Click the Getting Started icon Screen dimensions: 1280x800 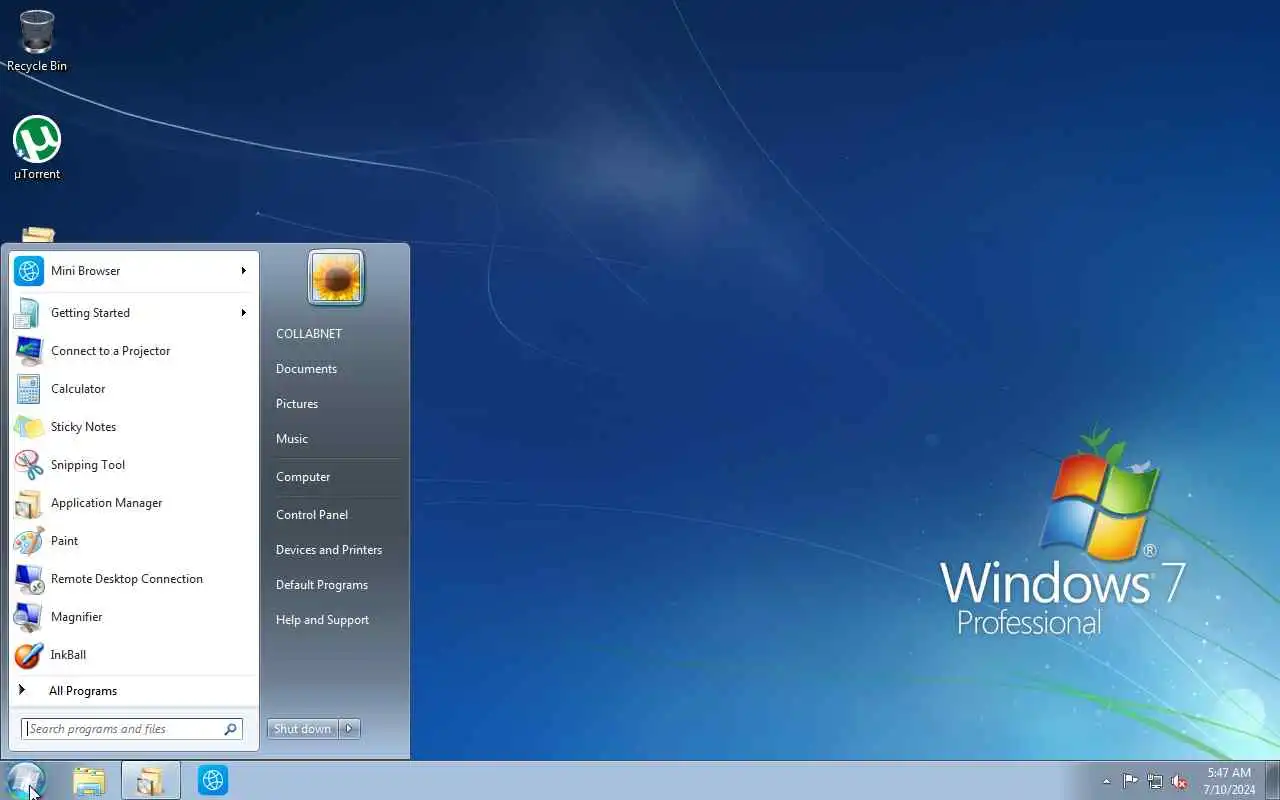28,313
